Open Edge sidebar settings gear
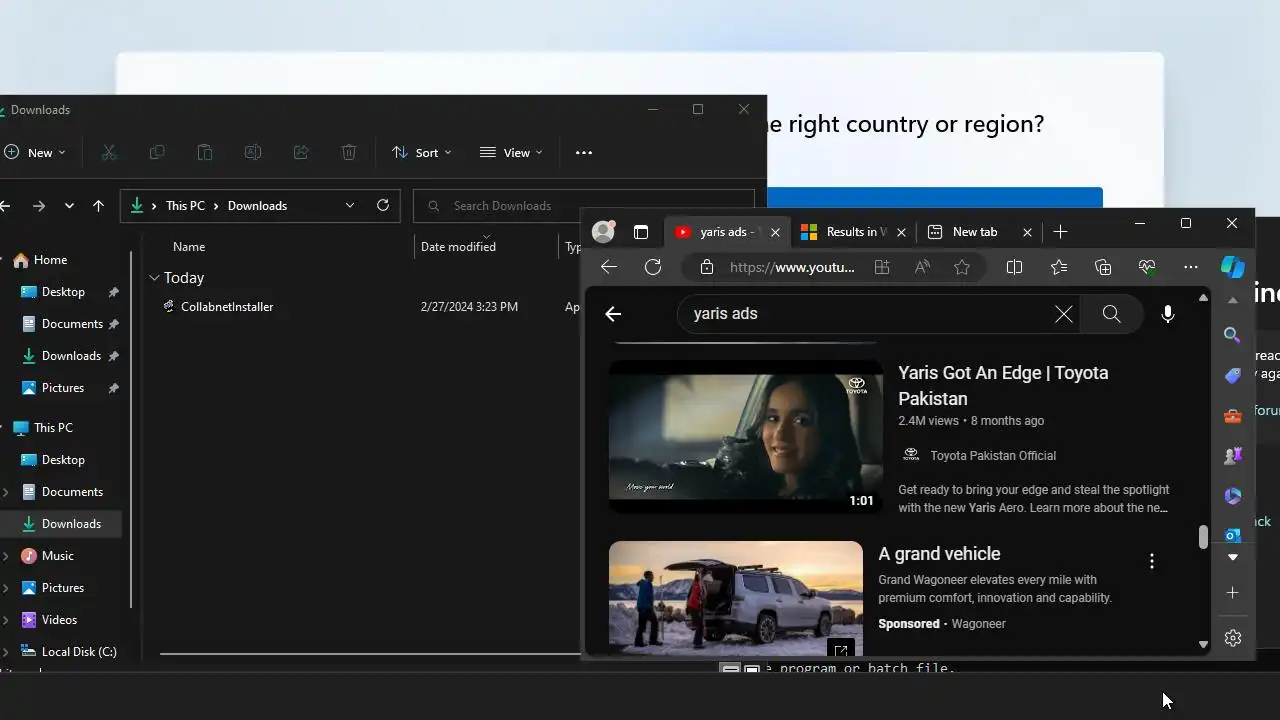Image resolution: width=1280 pixels, height=720 pixels. (1233, 638)
